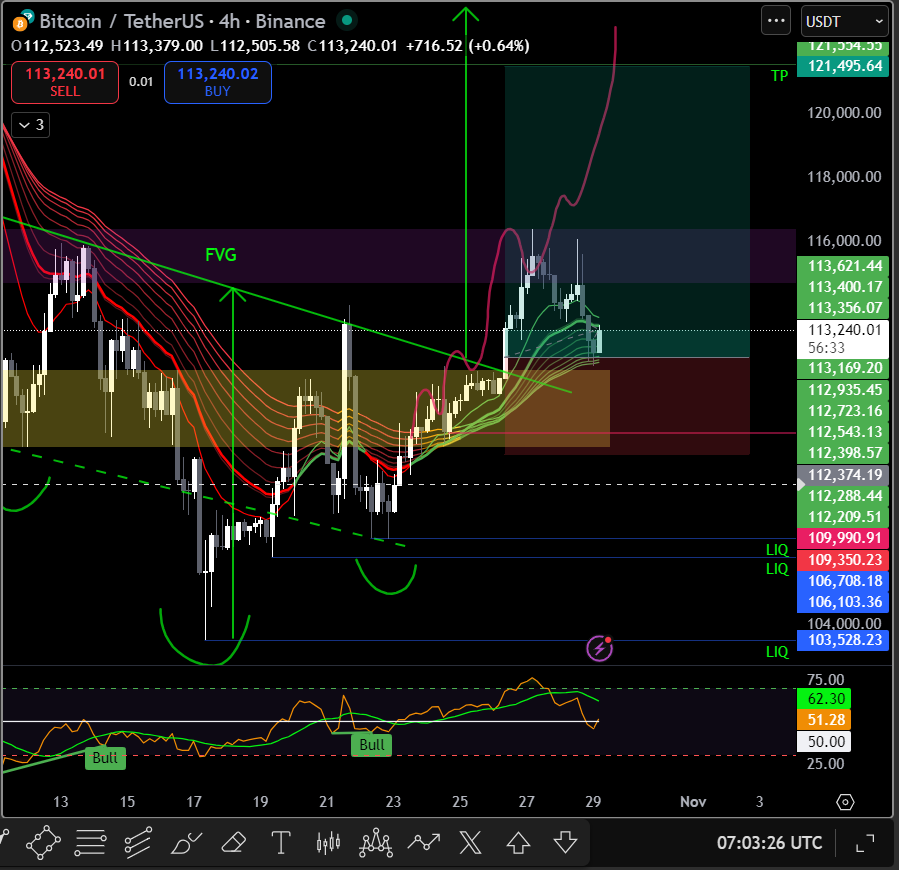Select the Arrow Down marker tool
Image resolution: width=899 pixels, height=870 pixels.
[565, 842]
